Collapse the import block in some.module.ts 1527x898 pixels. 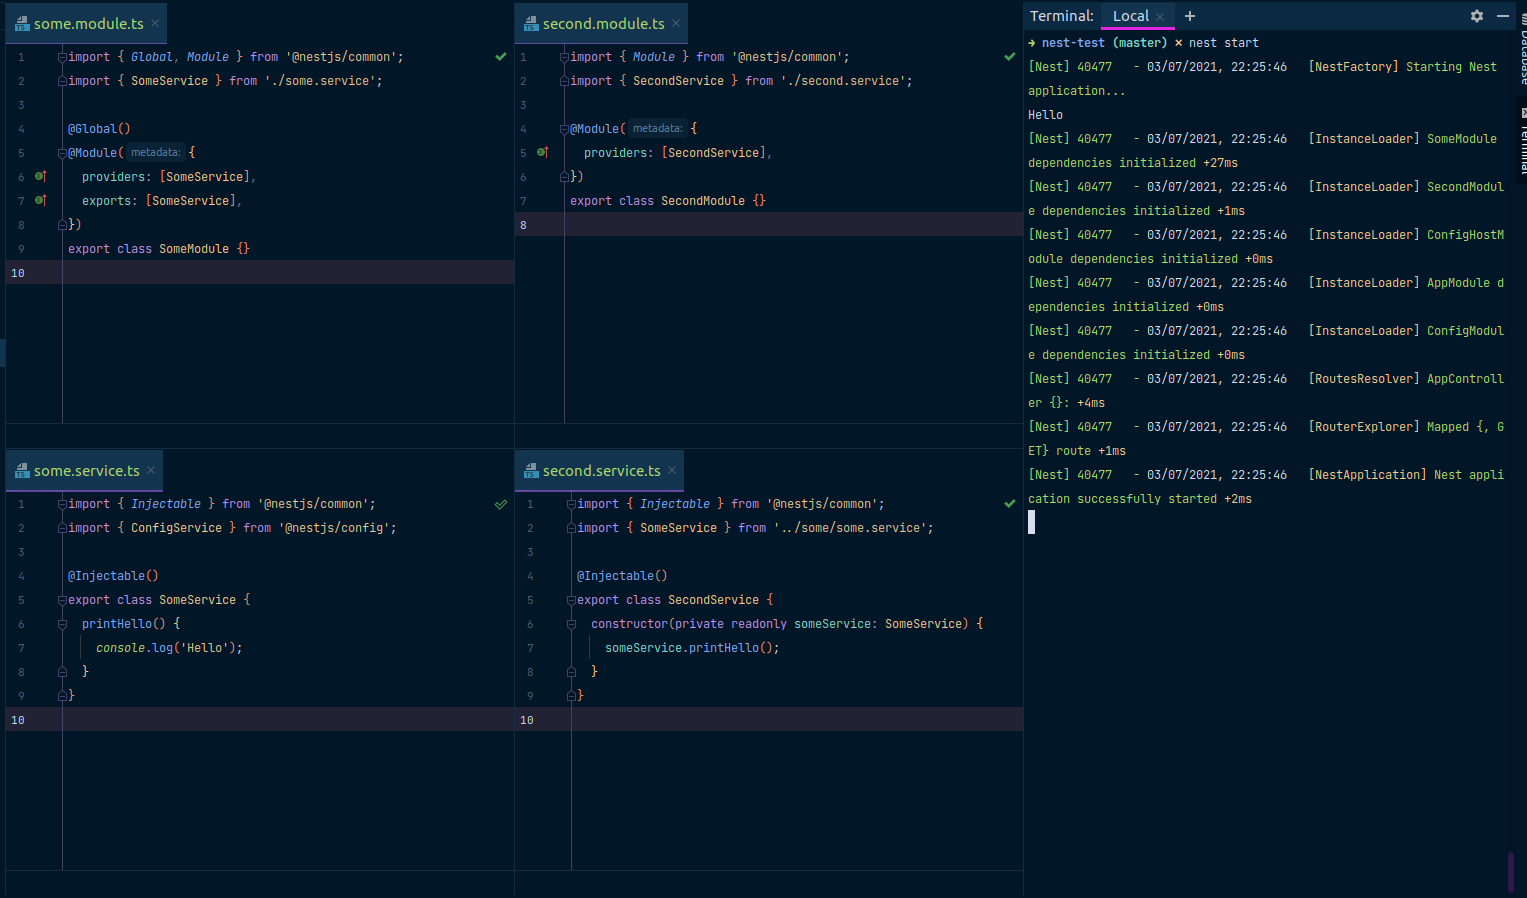click(62, 57)
